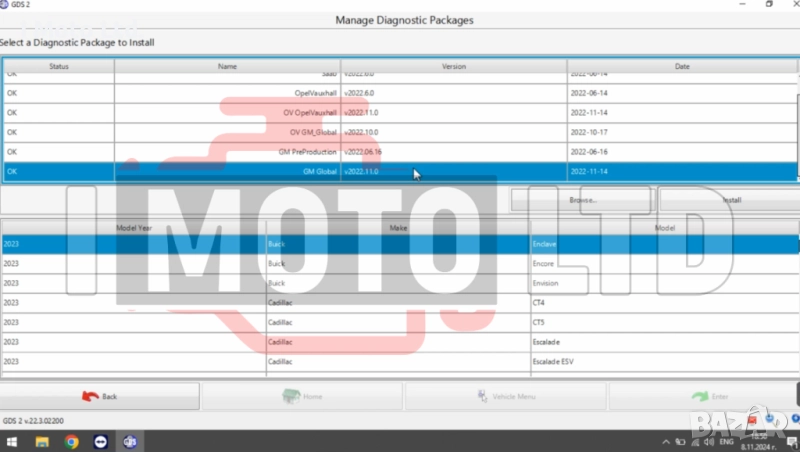
Task: Click the taskbar clock and date
Action: [758, 442]
